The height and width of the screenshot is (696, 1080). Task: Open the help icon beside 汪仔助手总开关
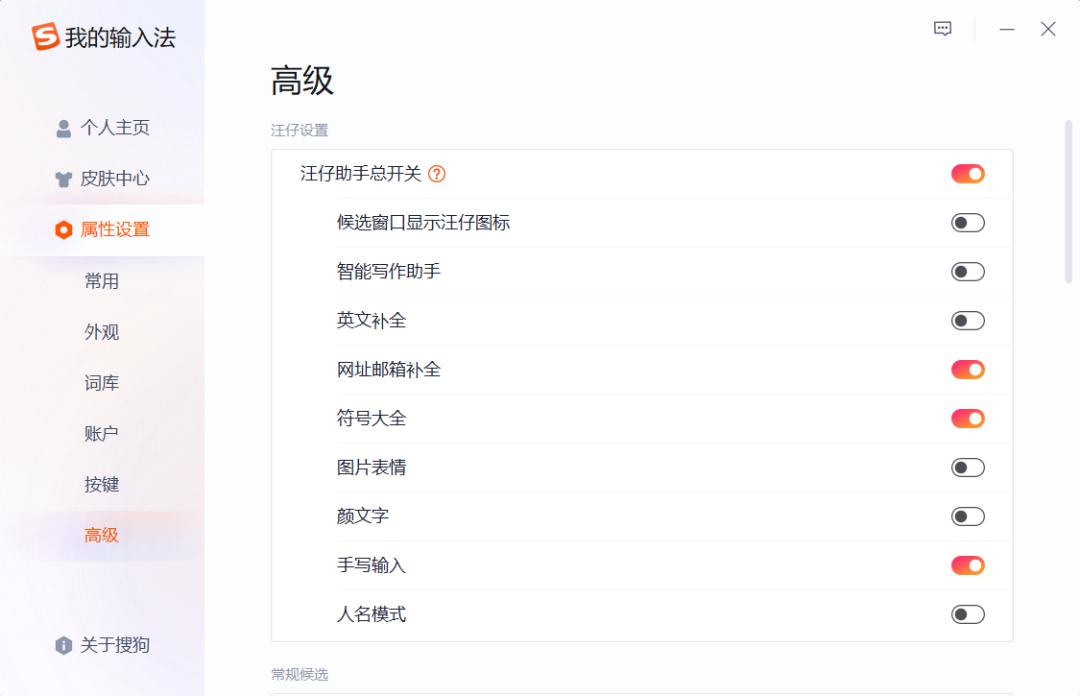[x=437, y=173]
